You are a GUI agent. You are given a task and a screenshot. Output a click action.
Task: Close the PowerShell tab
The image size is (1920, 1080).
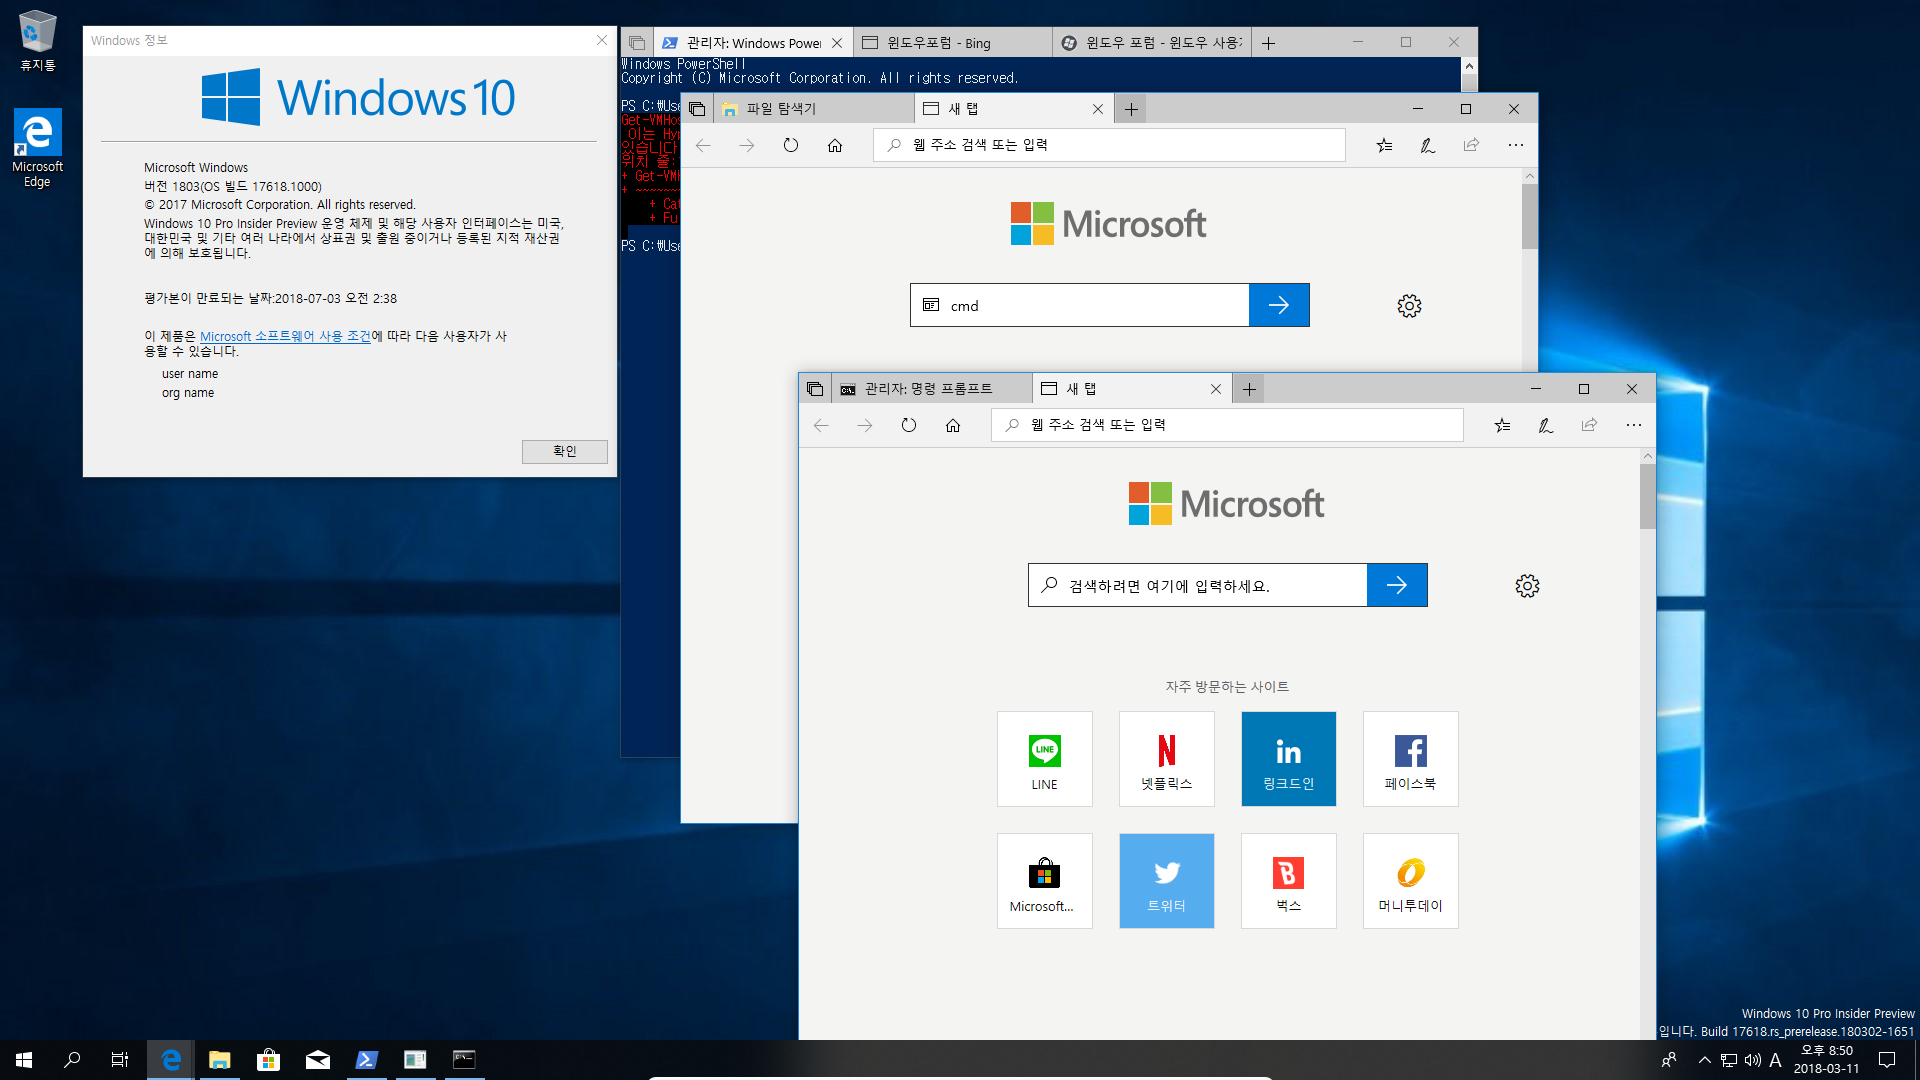837,43
